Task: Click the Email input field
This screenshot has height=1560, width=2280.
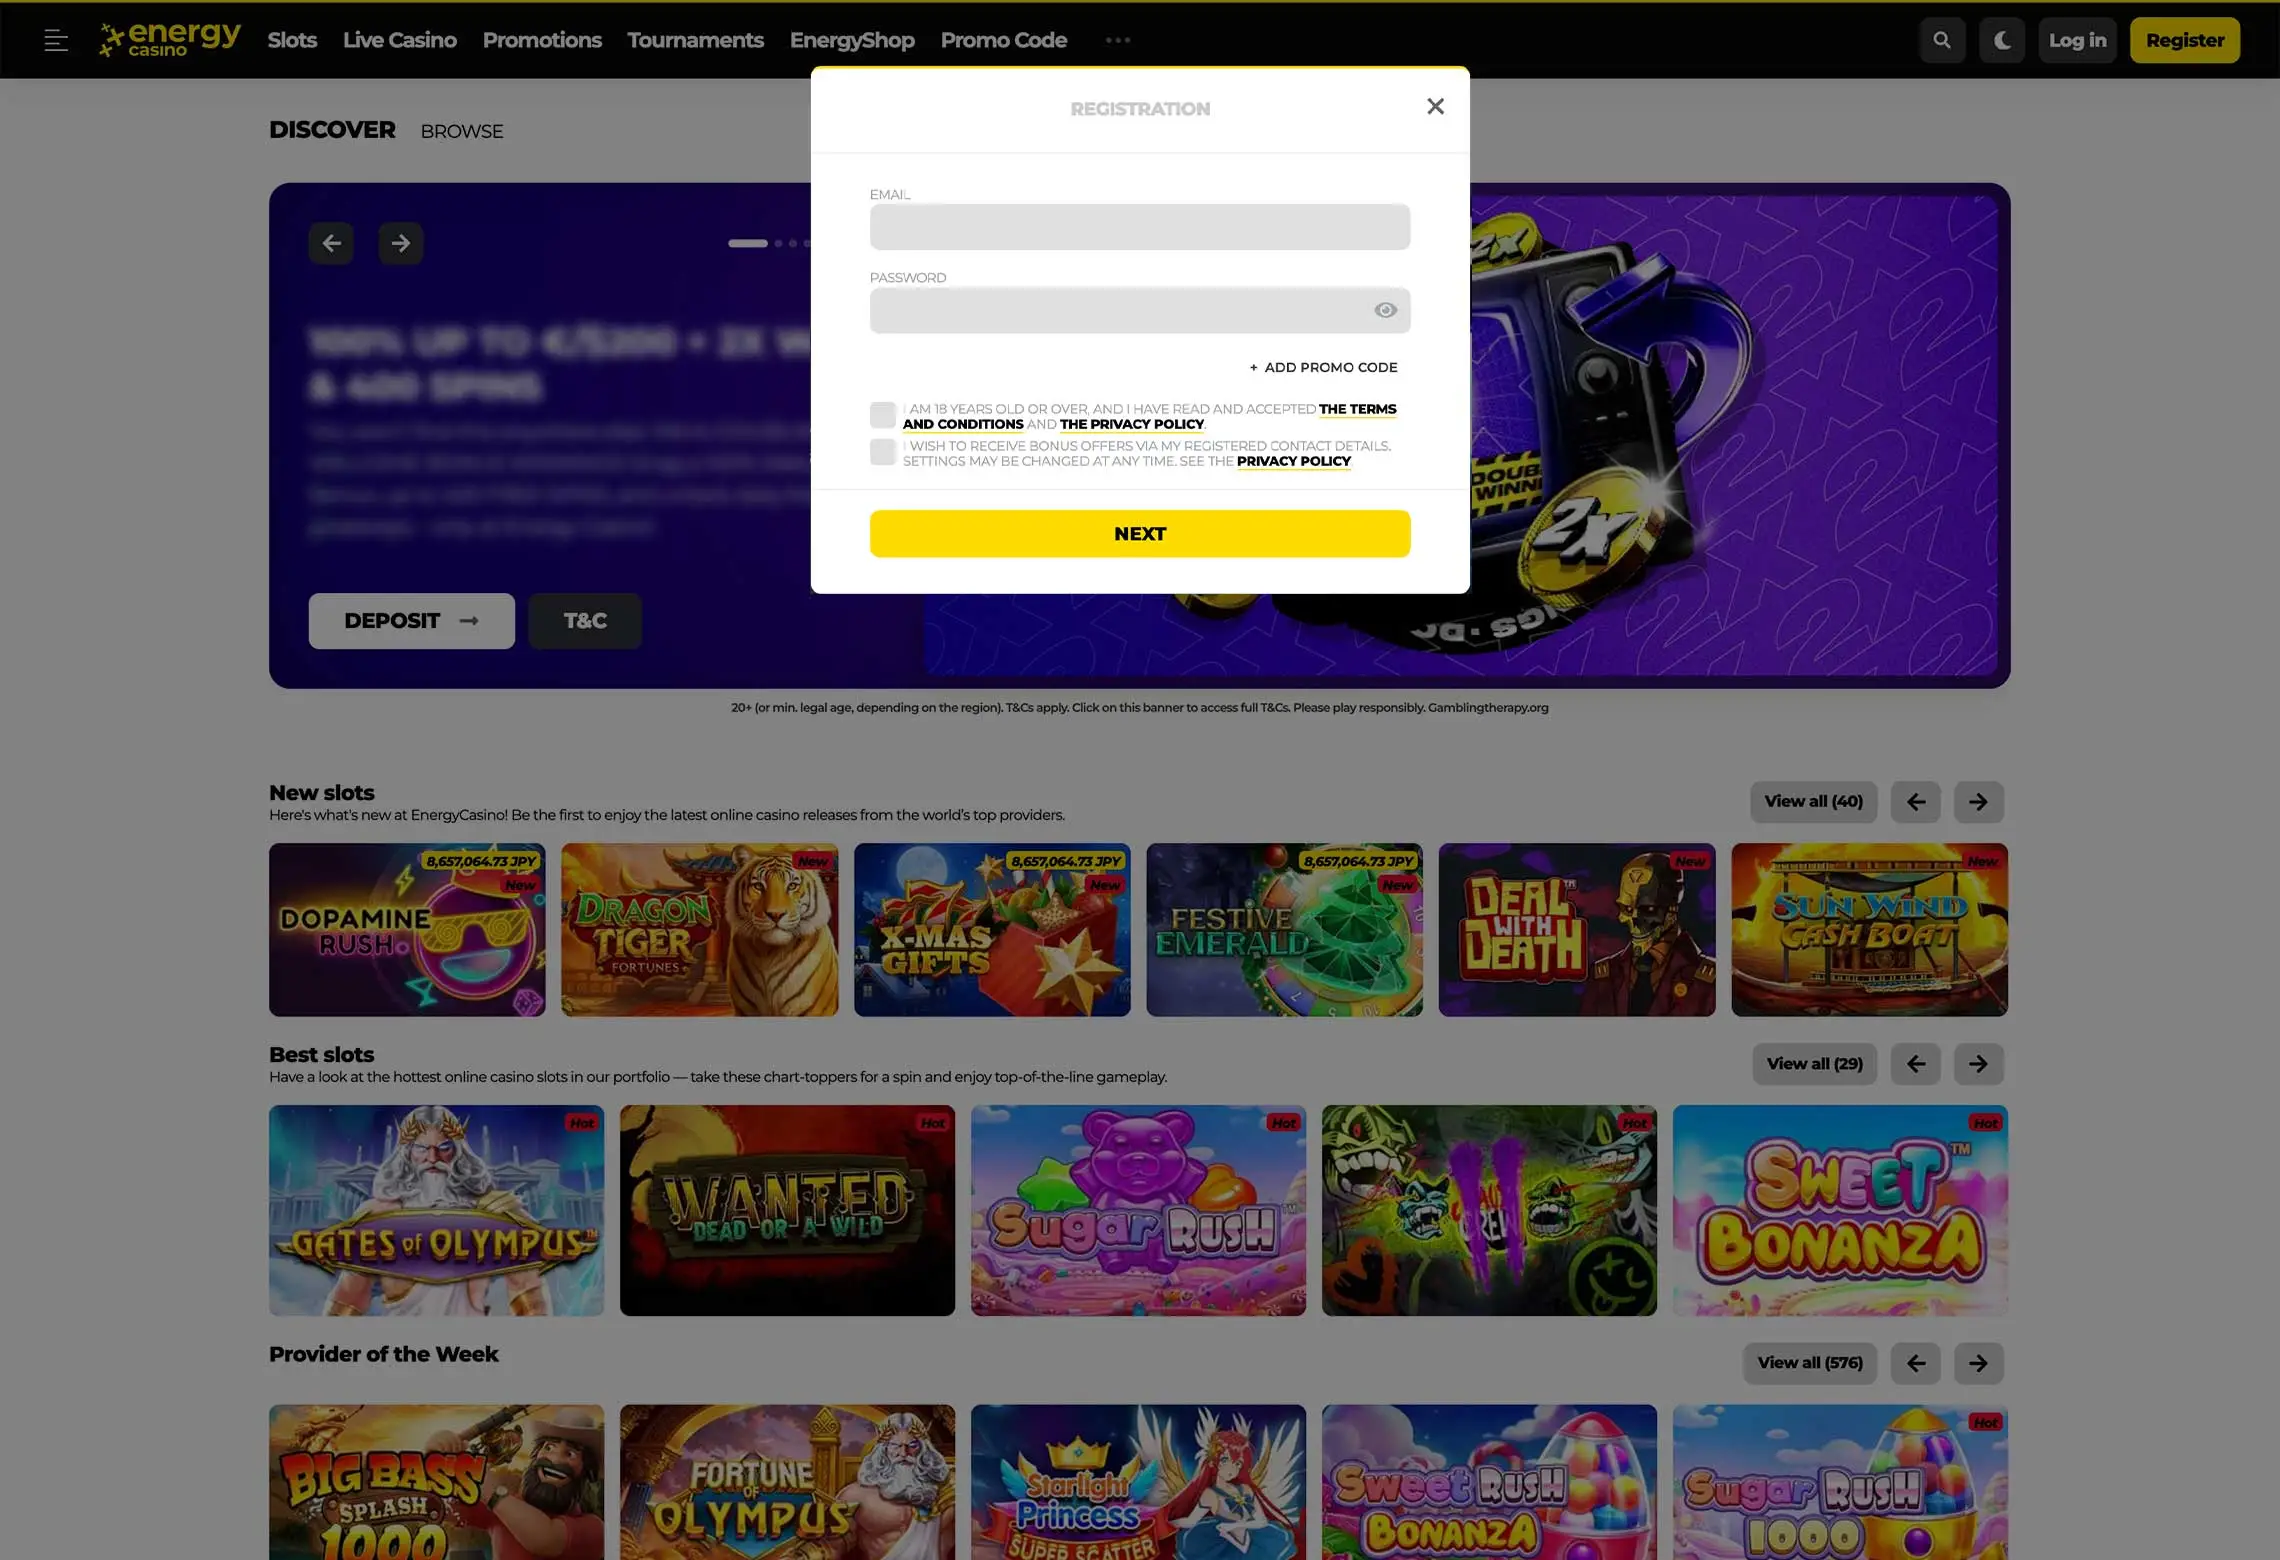Action: coord(1140,227)
